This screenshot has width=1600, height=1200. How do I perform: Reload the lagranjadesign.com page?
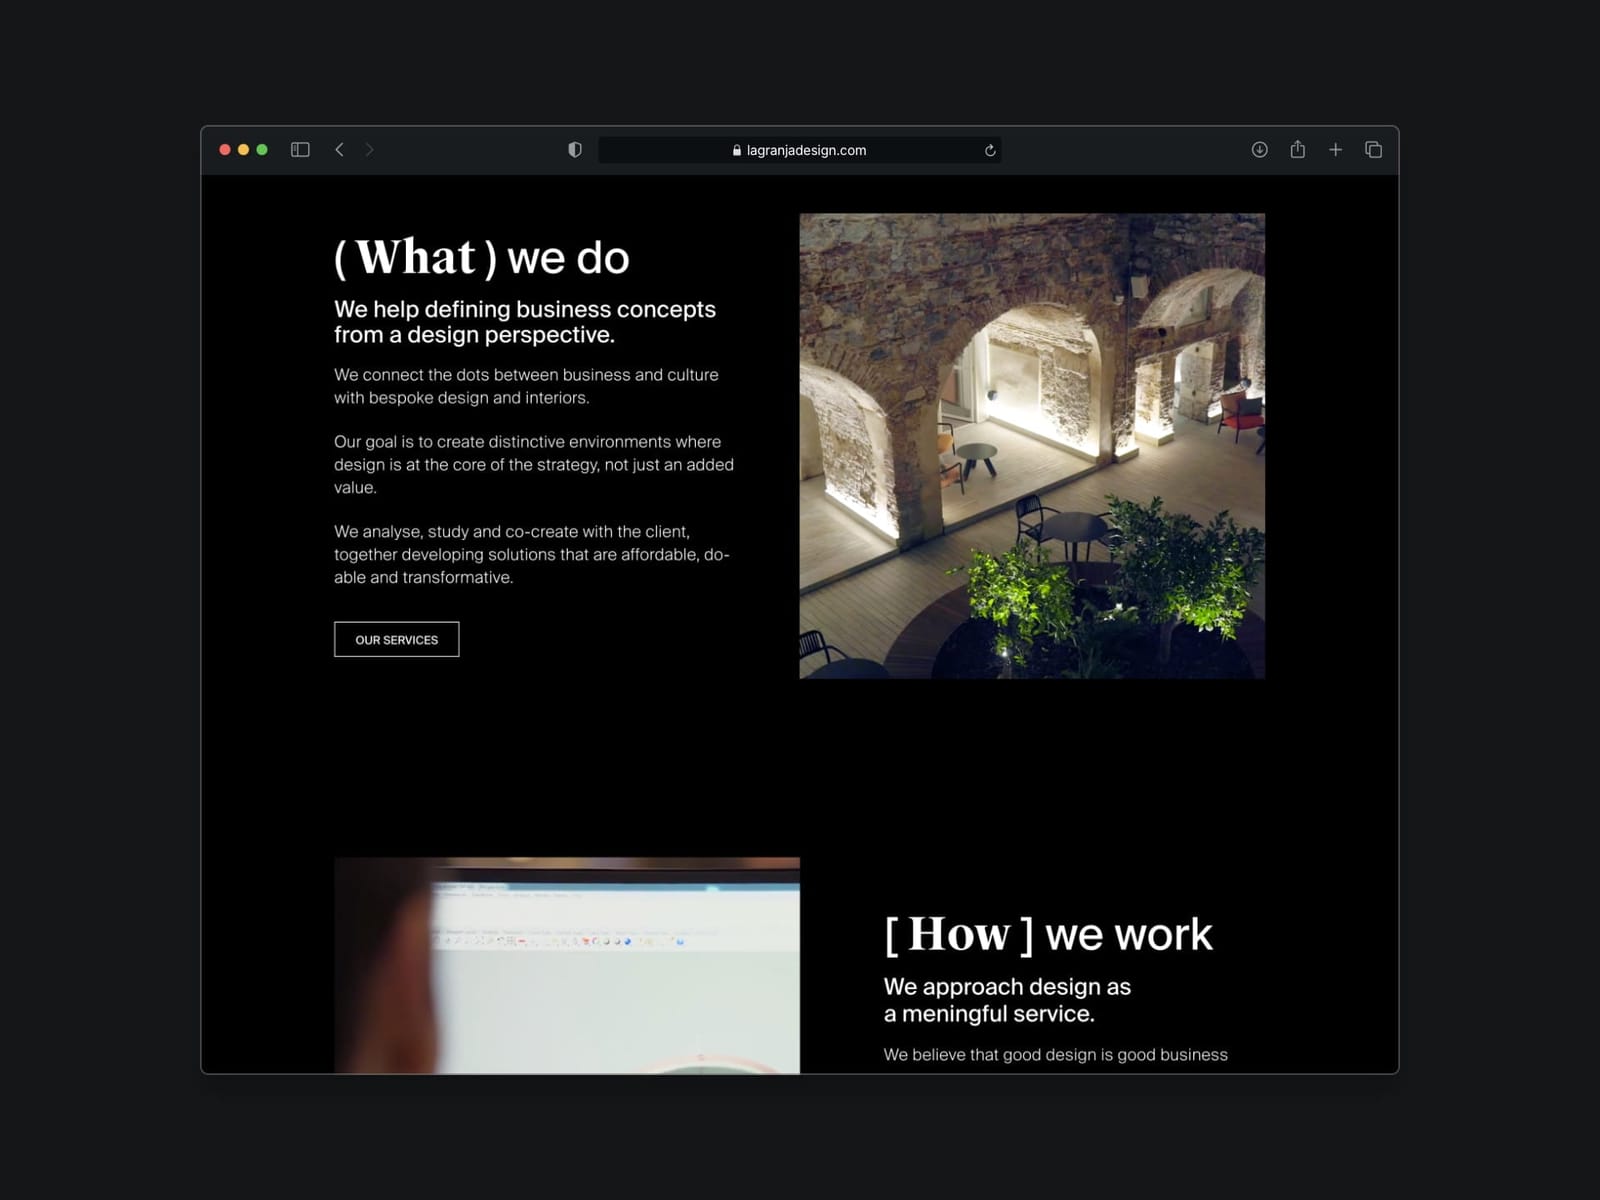pos(990,150)
